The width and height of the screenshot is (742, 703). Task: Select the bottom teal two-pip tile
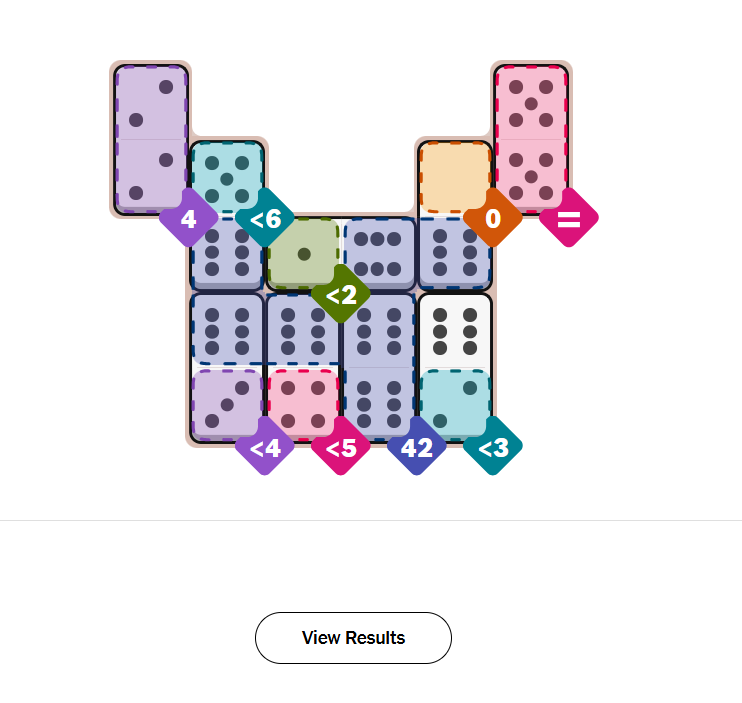tap(455, 405)
